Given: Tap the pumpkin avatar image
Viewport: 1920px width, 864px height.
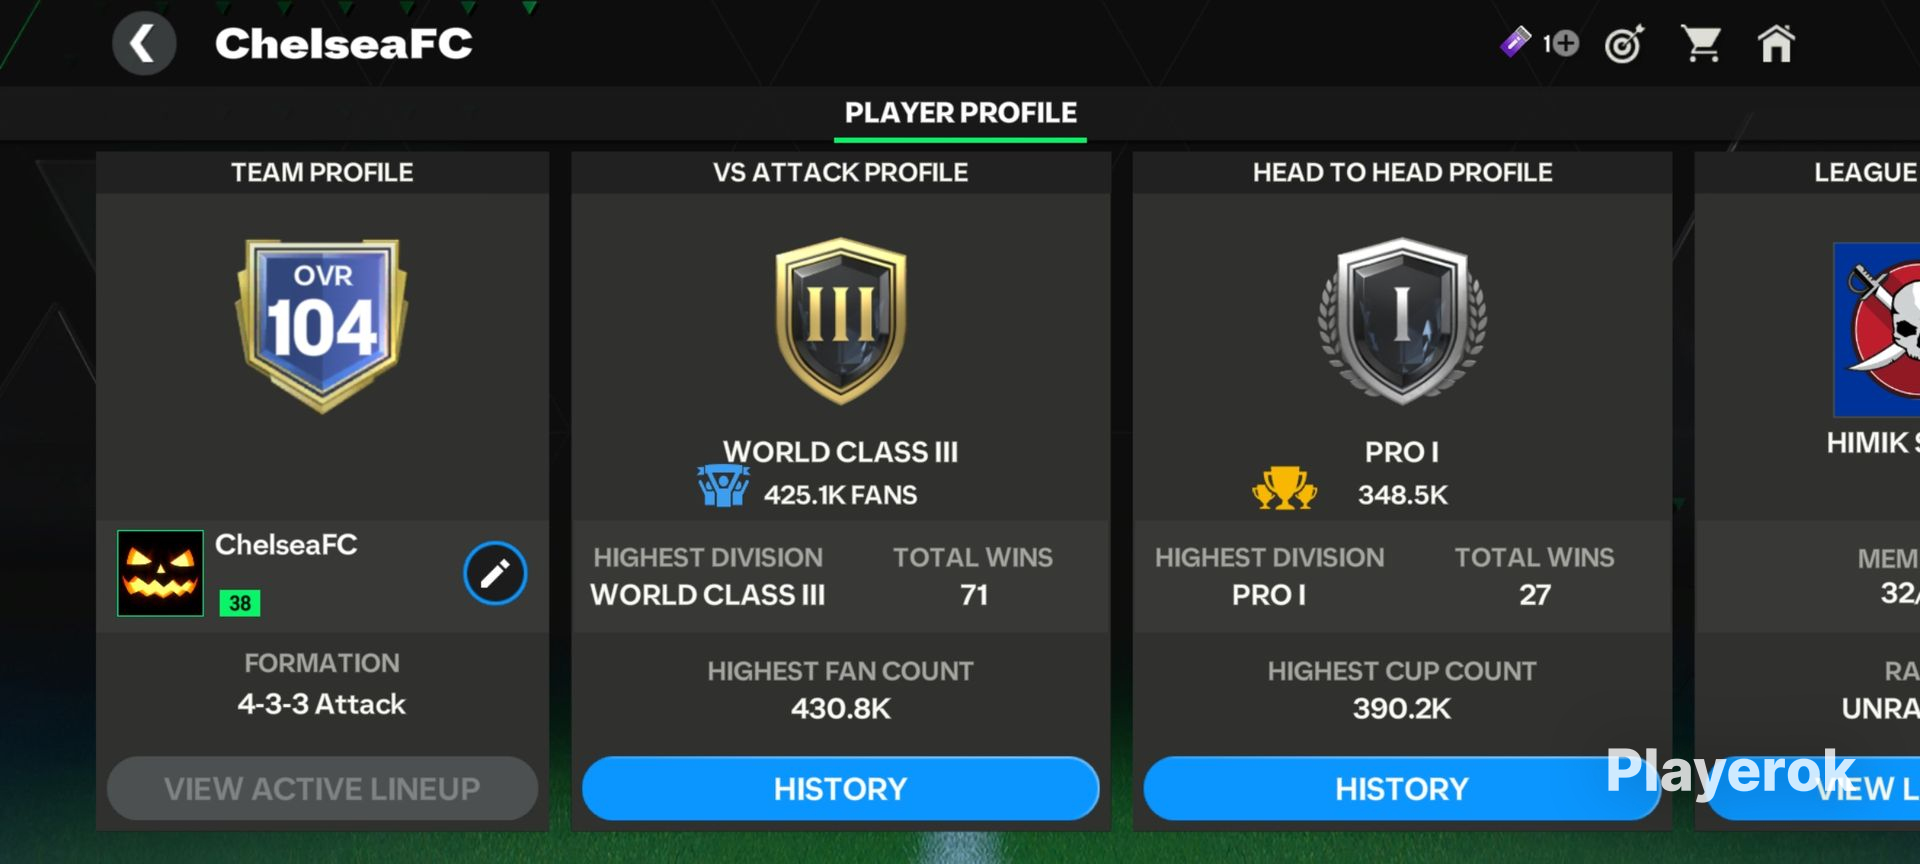Looking at the screenshot, I should [160, 573].
